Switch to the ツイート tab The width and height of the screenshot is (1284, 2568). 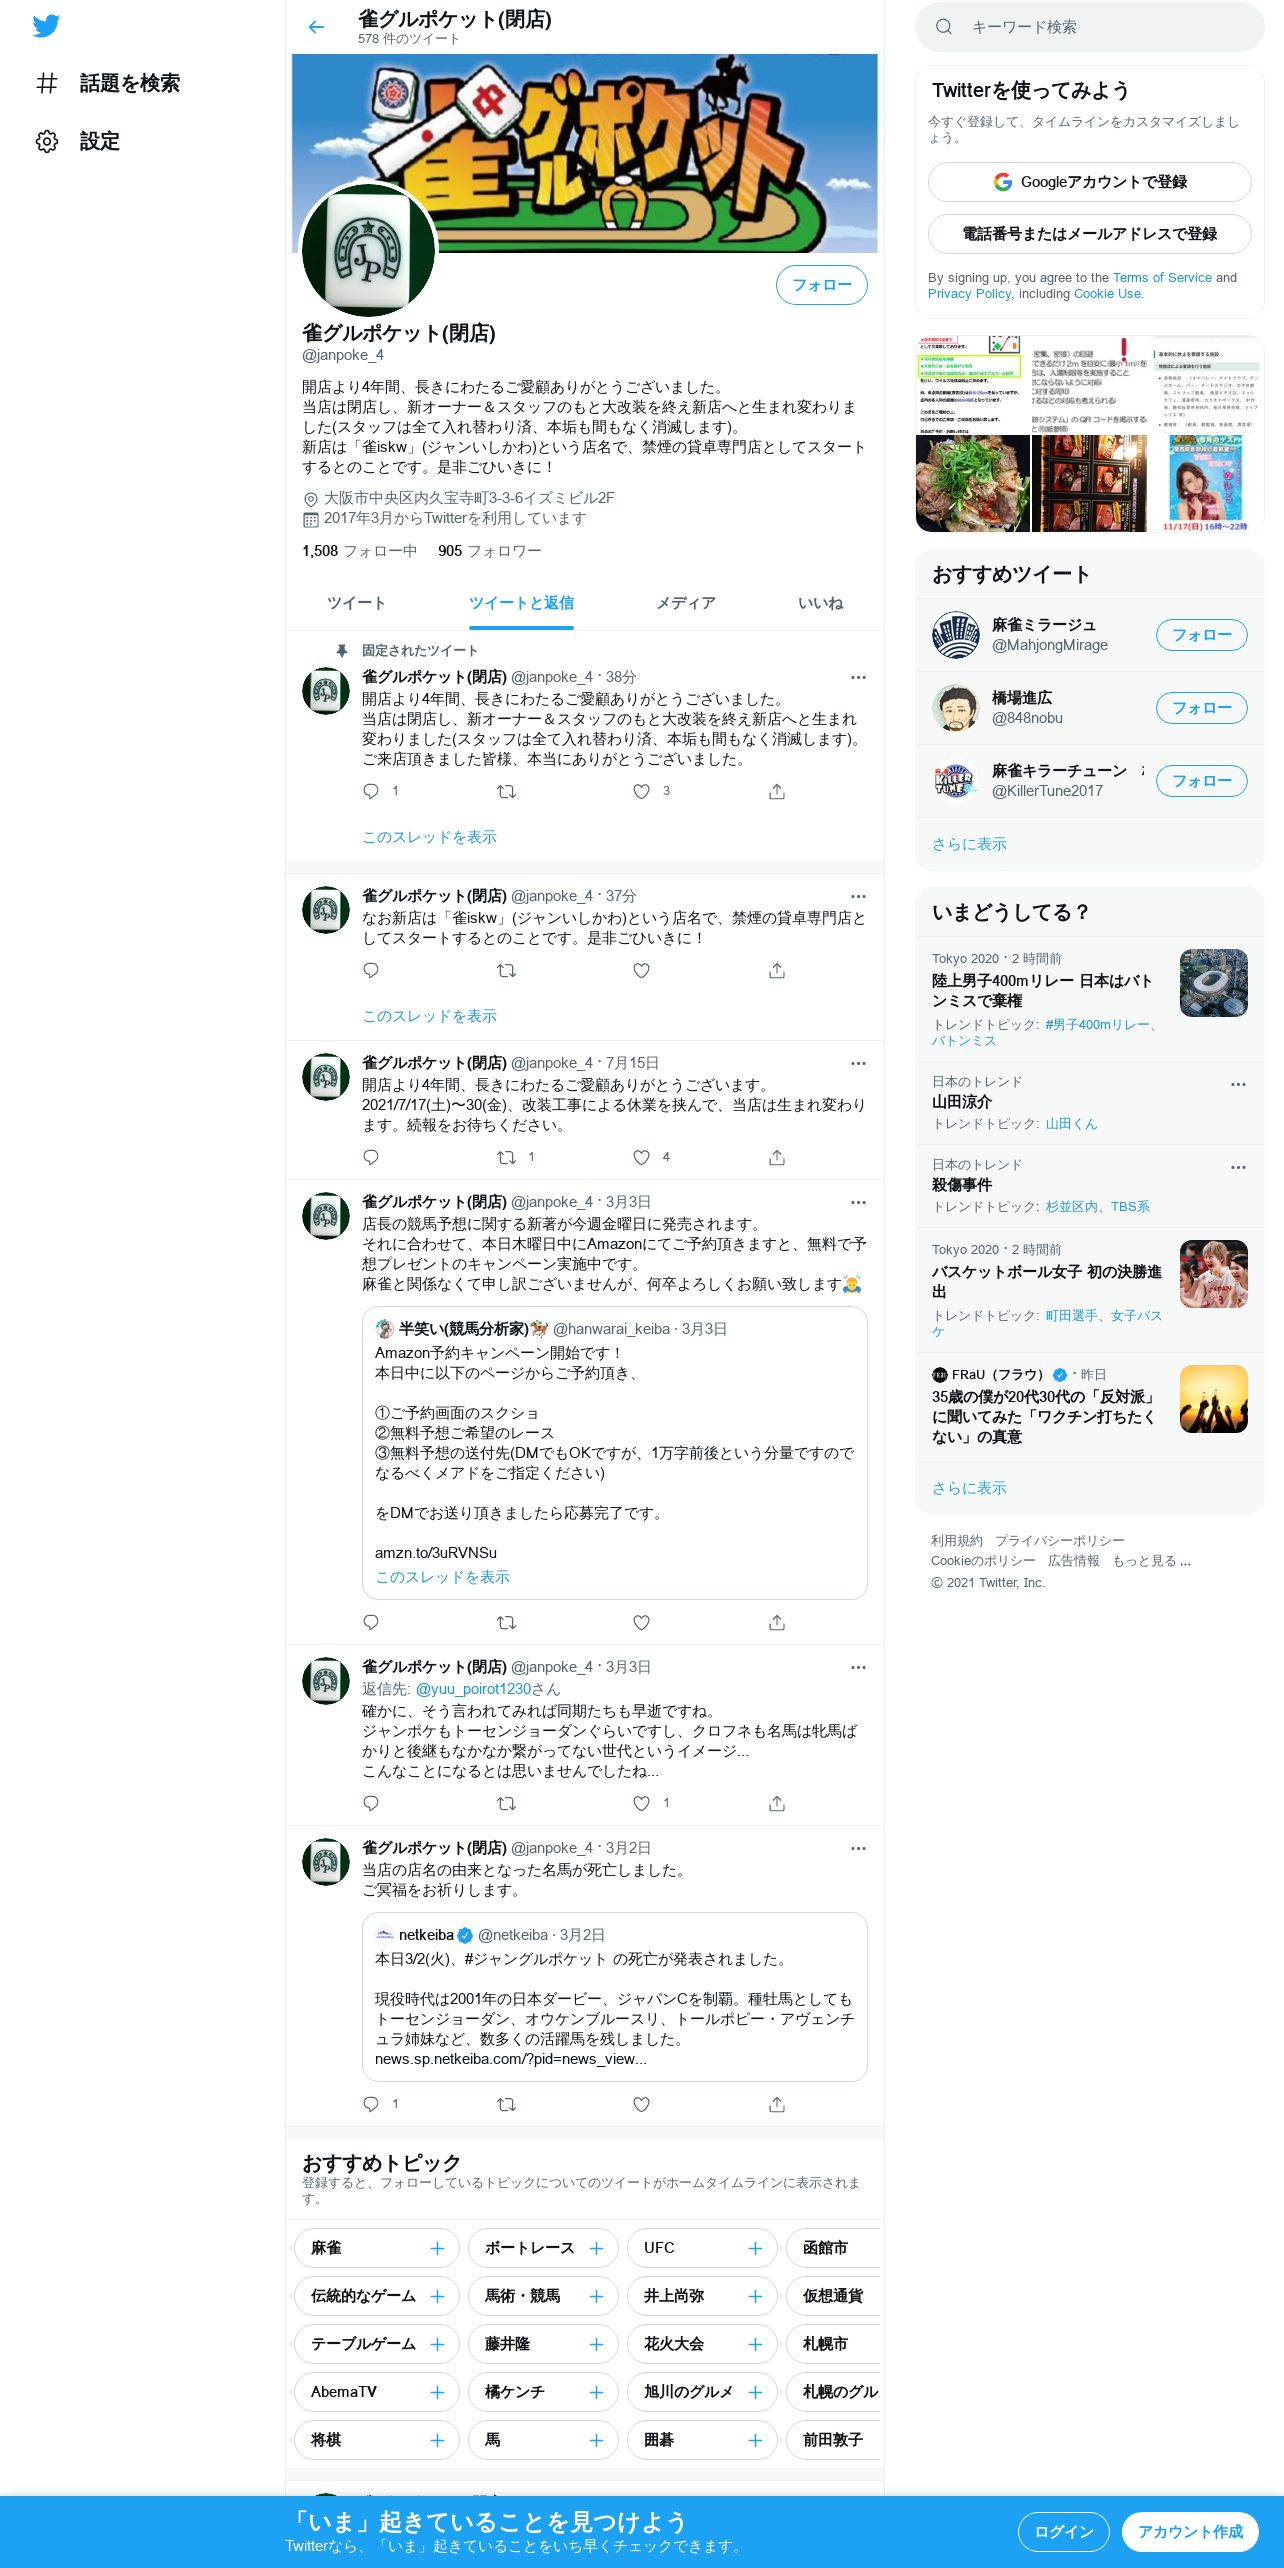356,603
